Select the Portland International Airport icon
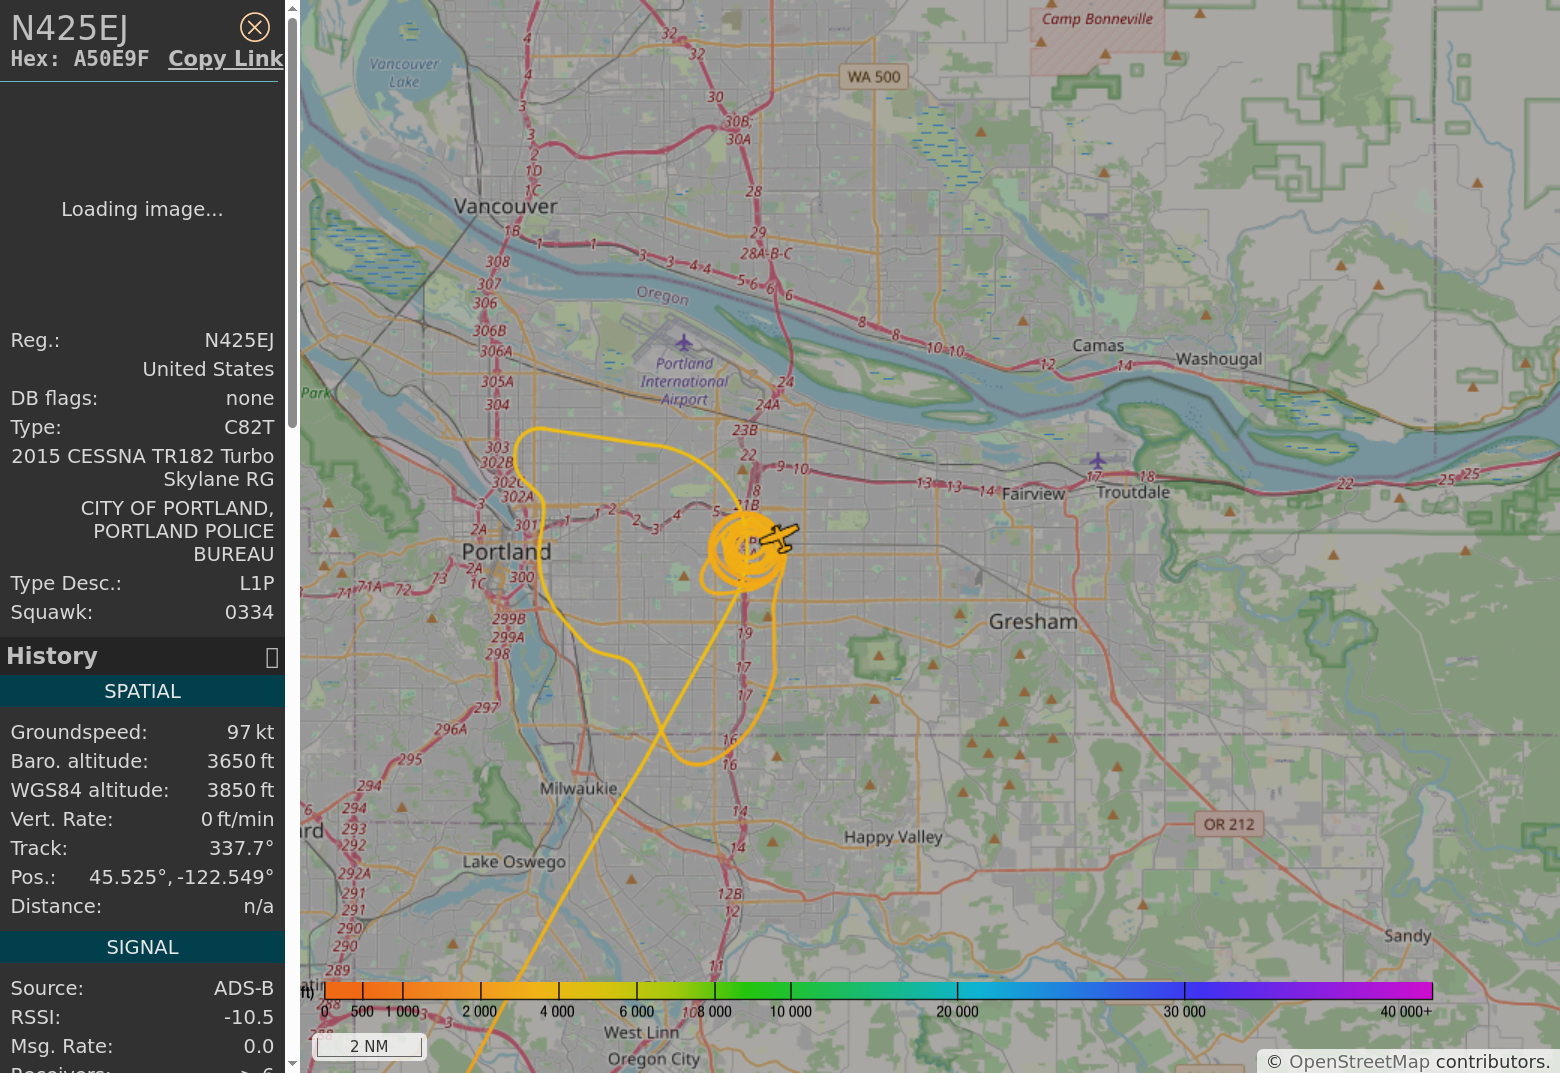1560x1073 pixels. coord(684,343)
